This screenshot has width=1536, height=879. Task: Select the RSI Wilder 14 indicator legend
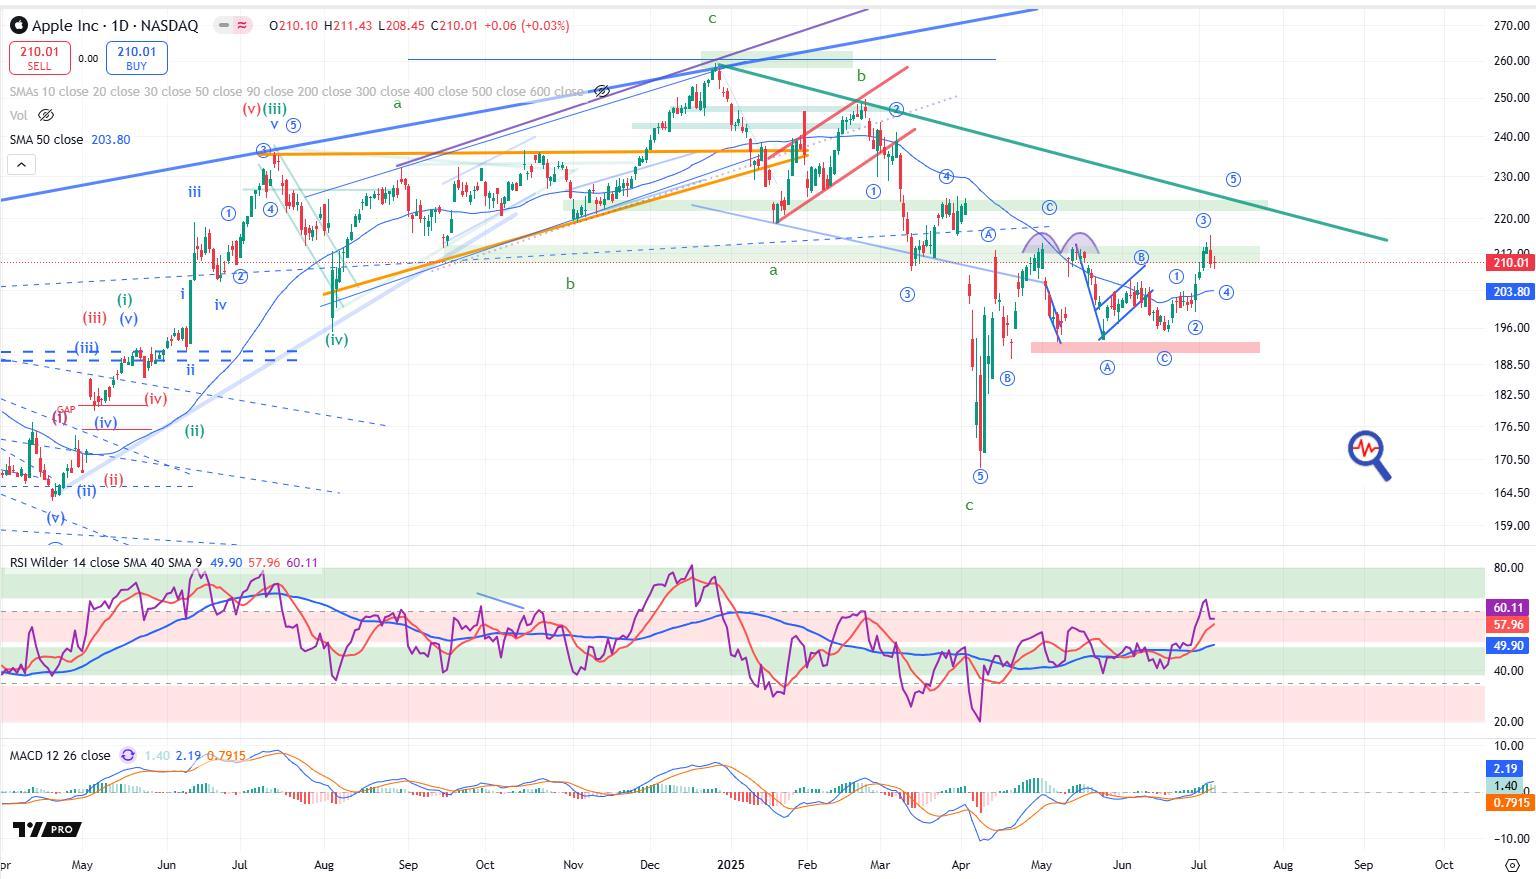[x=107, y=562]
